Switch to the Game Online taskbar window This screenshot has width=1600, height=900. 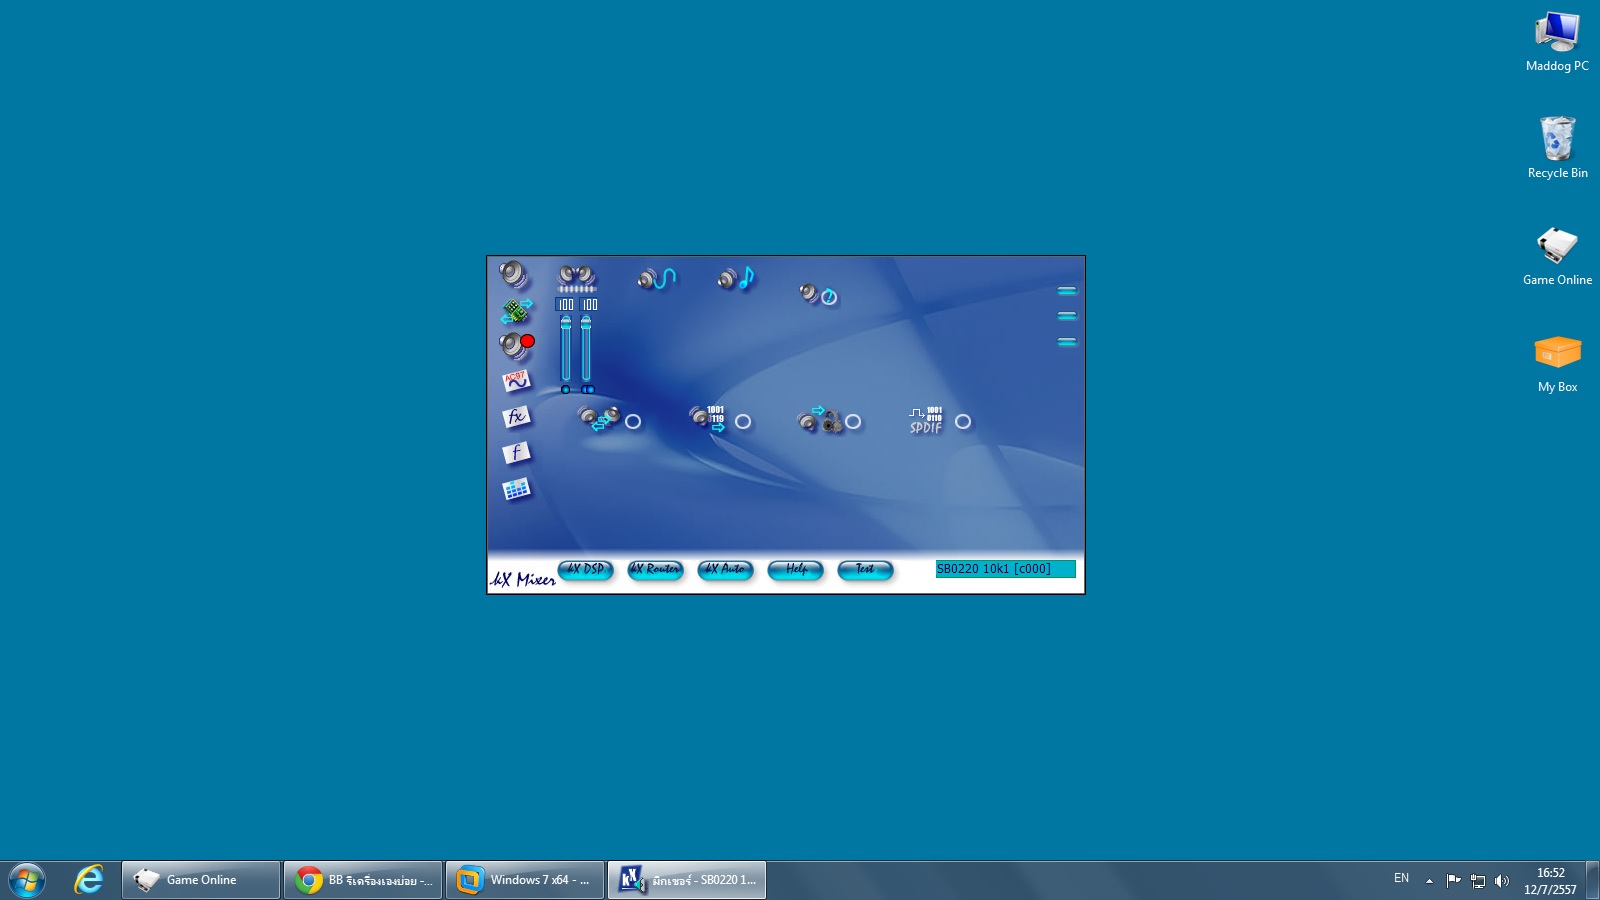coord(201,880)
